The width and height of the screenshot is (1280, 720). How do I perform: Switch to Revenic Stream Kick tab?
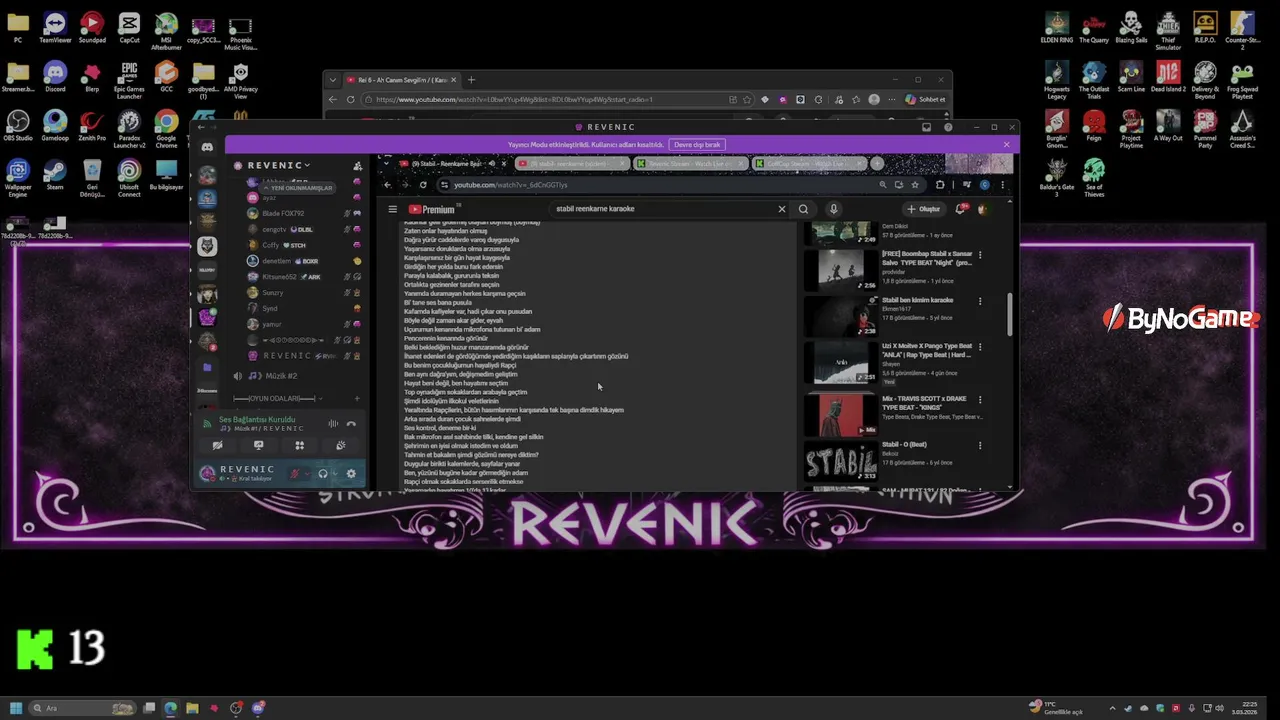click(690, 163)
